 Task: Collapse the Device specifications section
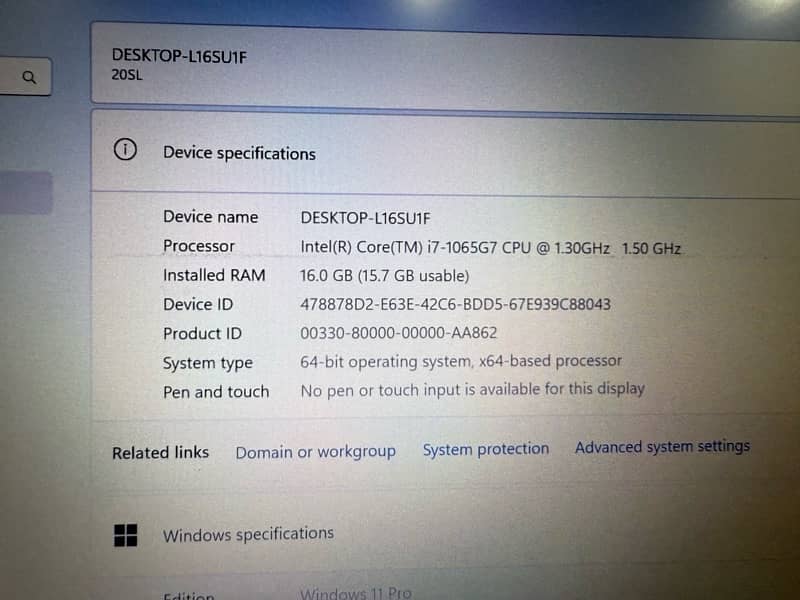pos(445,152)
